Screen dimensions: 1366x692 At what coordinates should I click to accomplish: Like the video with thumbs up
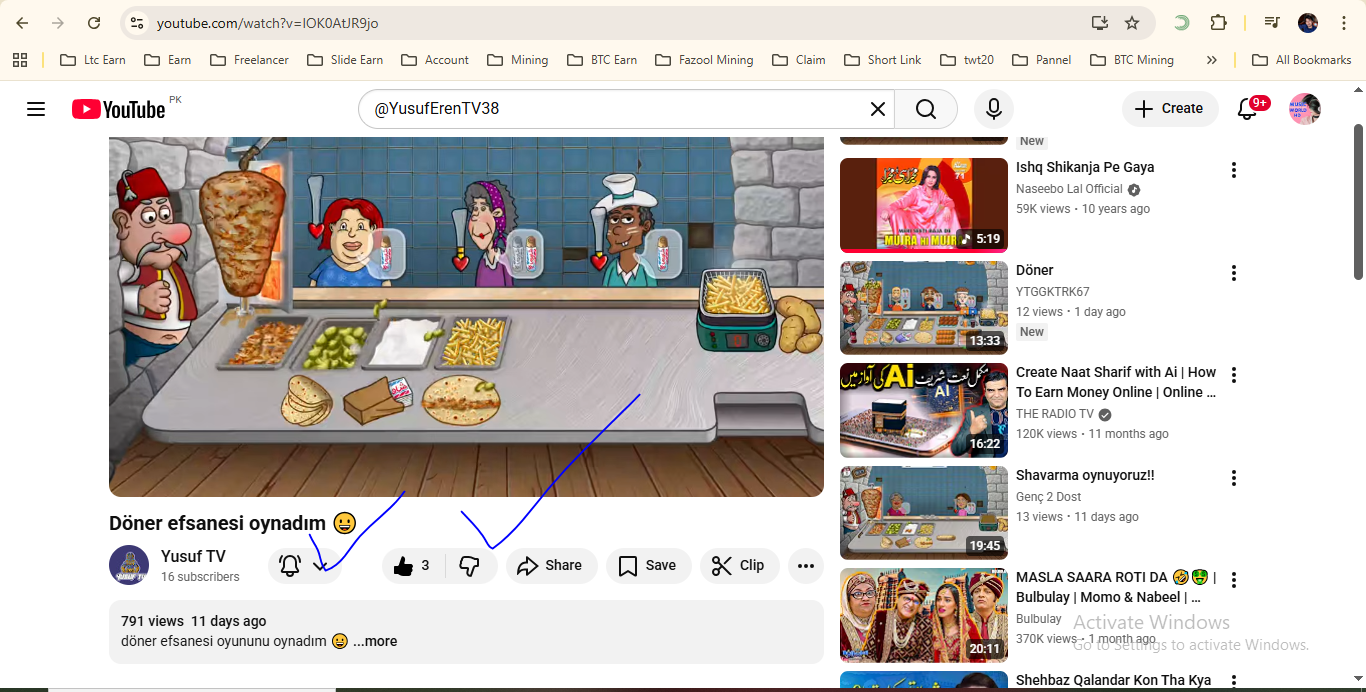pyautogui.click(x=411, y=566)
